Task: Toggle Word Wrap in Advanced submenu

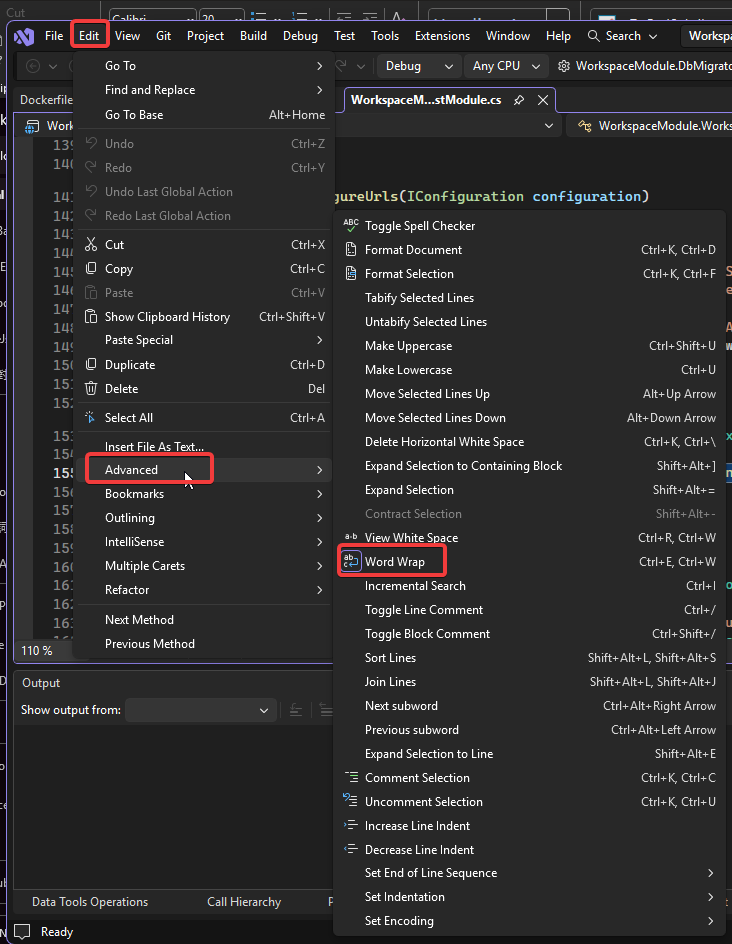Action: 394,562
